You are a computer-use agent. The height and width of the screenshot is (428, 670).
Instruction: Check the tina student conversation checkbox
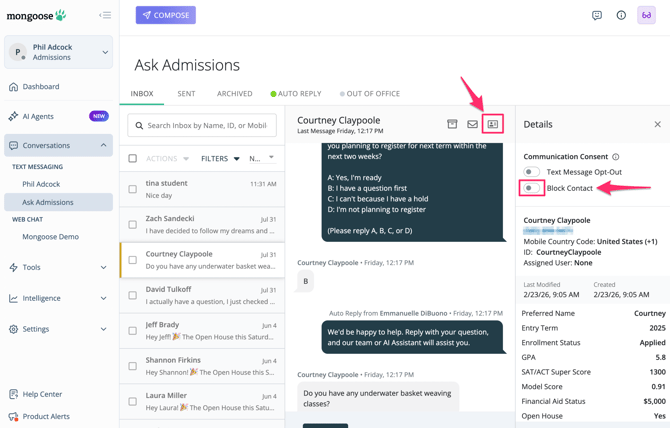(133, 189)
